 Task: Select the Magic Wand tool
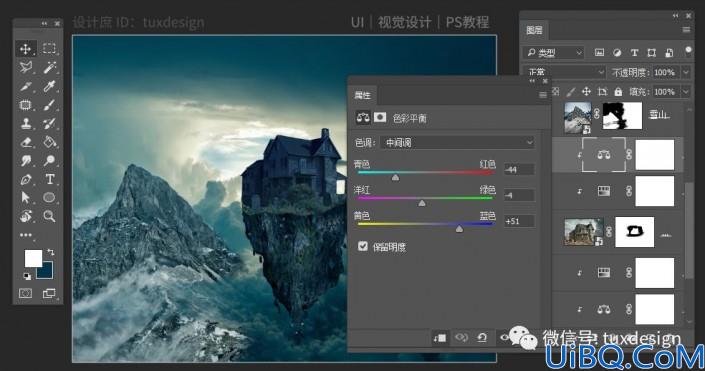[x=49, y=67]
